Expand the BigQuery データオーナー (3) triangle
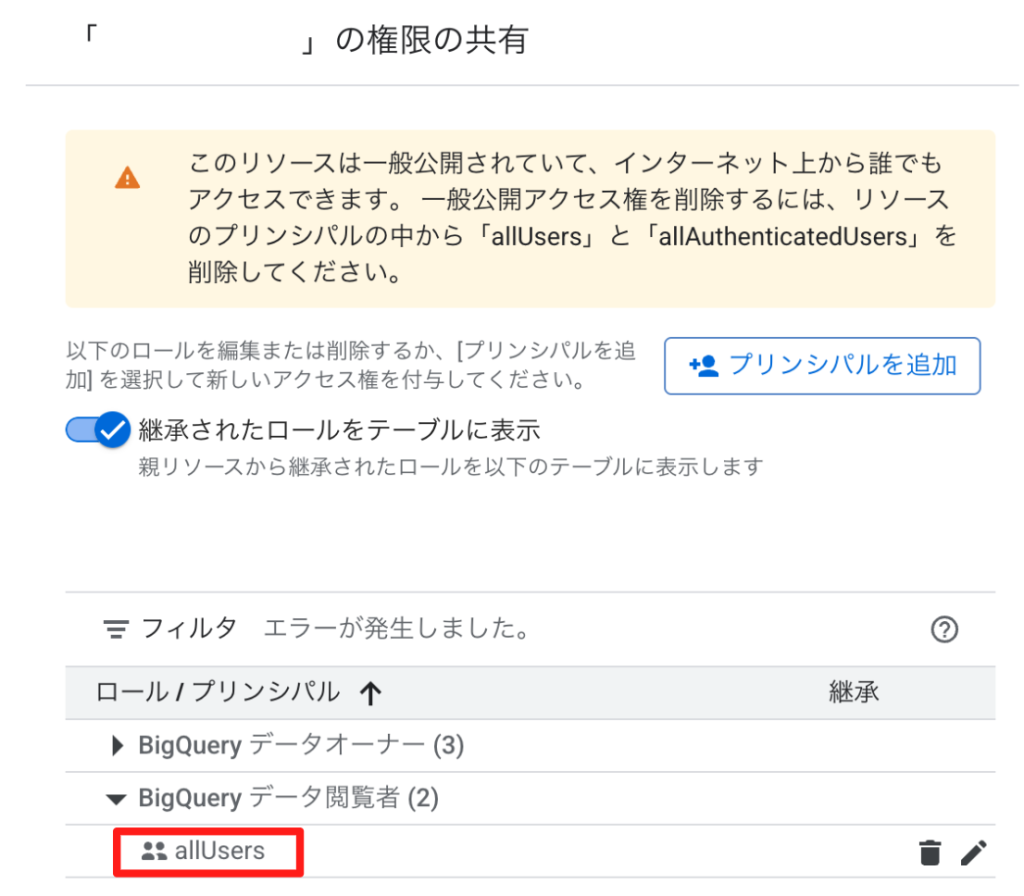 [118, 745]
